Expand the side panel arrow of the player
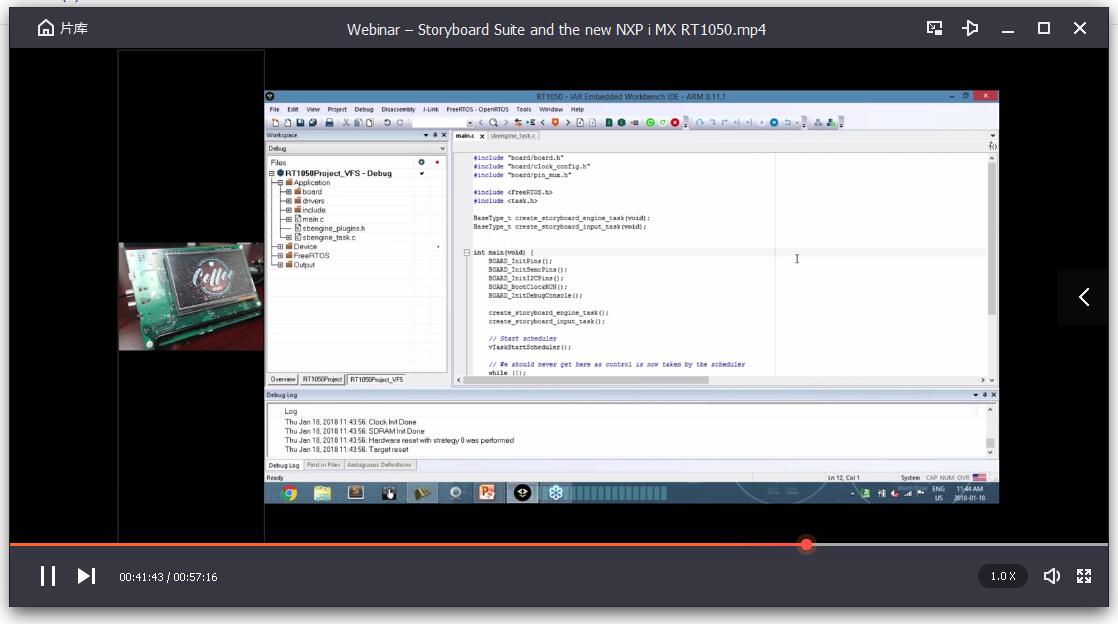Image resolution: width=1118 pixels, height=624 pixels. [x=1084, y=297]
